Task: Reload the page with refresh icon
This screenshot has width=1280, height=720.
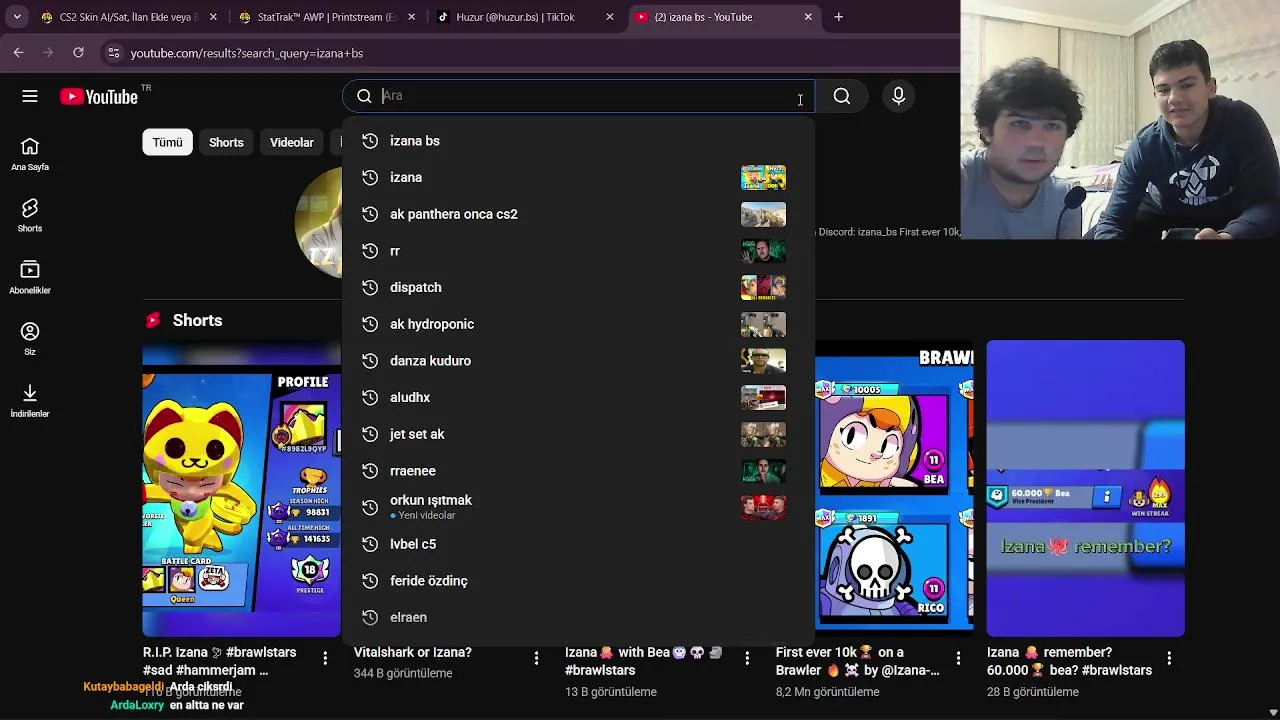Action: (78, 52)
